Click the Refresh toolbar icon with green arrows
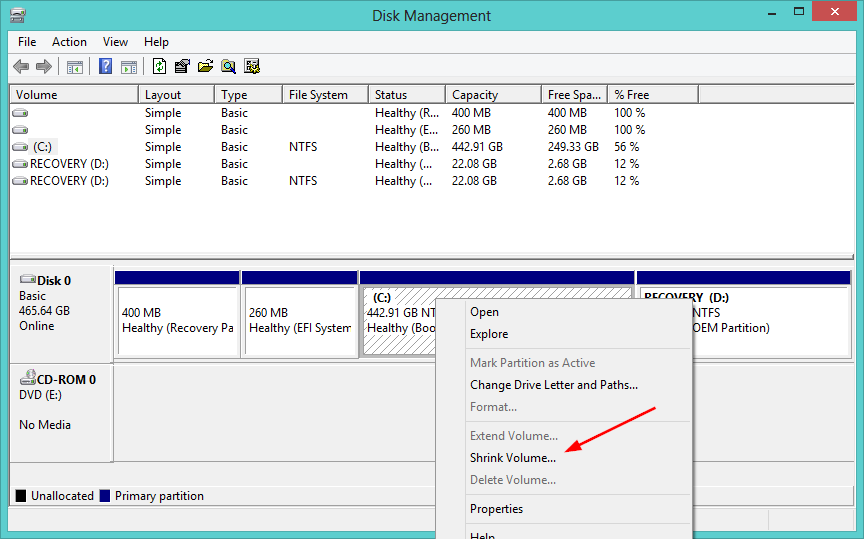 tap(159, 67)
